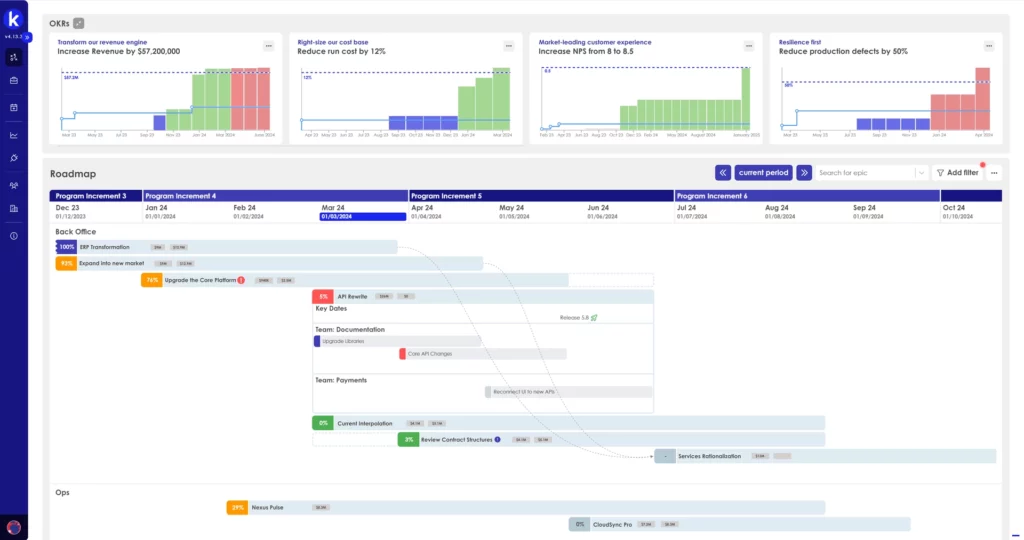Click the expand icon next to OKRs
Screen dimensions: 1024x540
(79, 23)
